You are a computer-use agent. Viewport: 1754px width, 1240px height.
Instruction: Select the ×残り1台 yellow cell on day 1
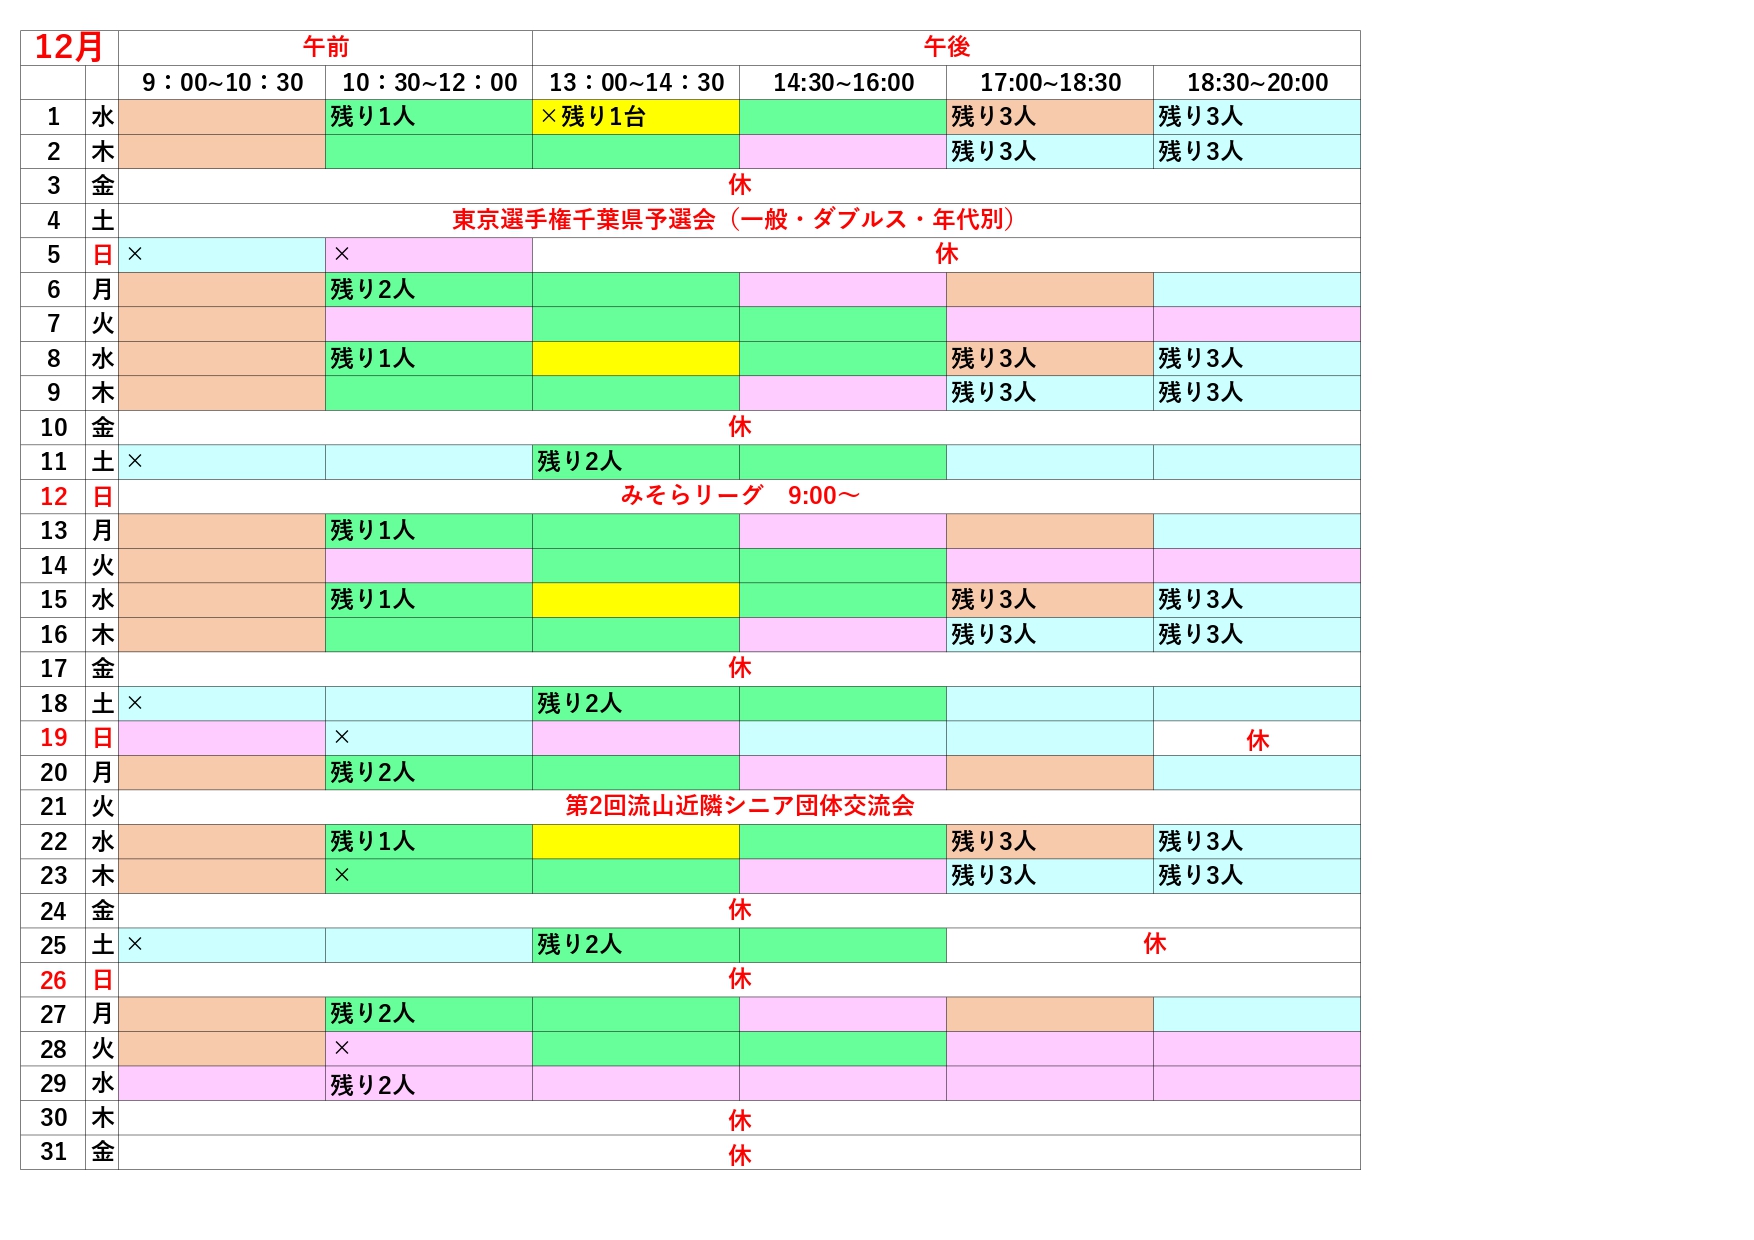(636, 117)
